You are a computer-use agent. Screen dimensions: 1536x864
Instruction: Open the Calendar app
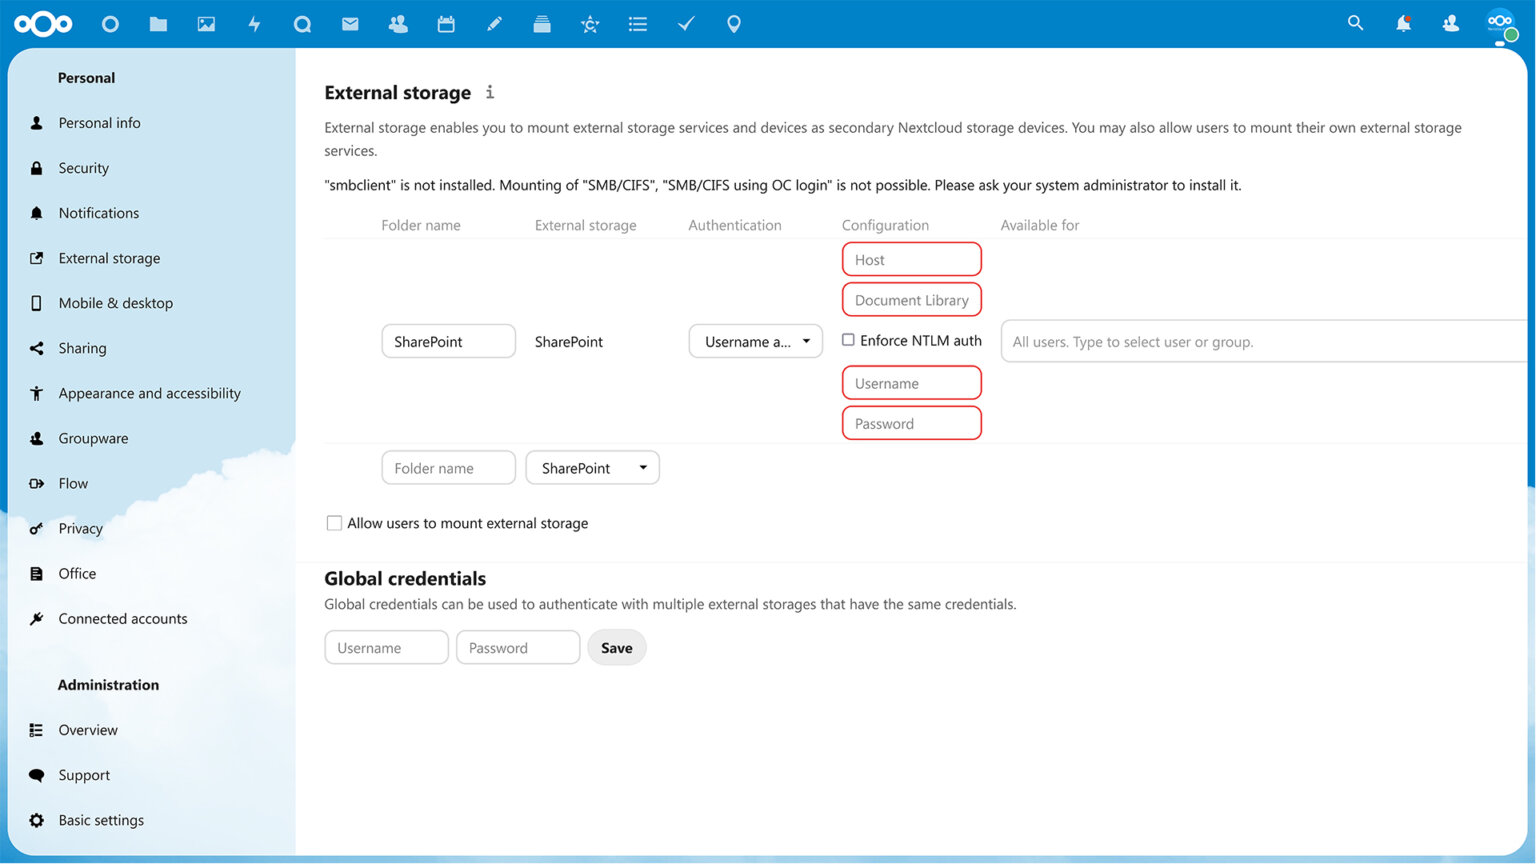click(446, 23)
